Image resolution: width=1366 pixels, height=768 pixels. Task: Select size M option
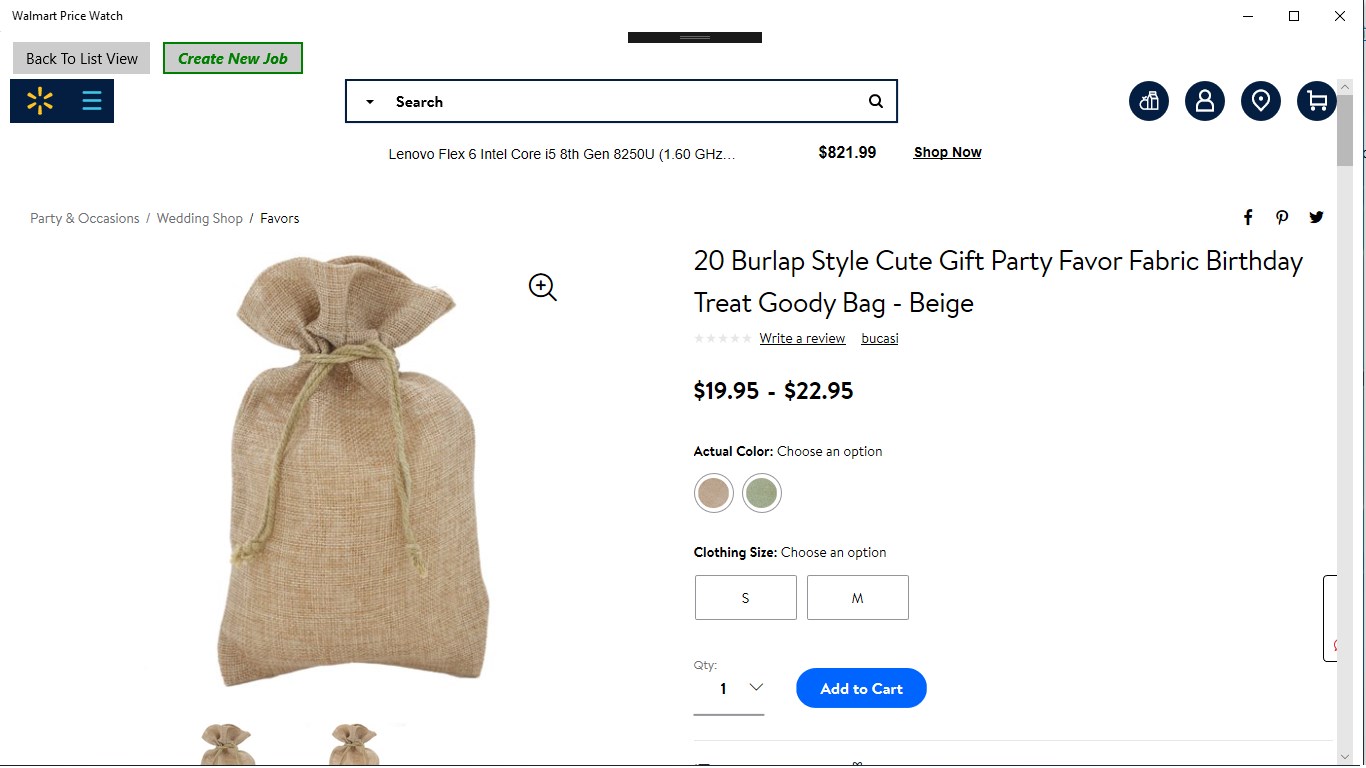[858, 598]
